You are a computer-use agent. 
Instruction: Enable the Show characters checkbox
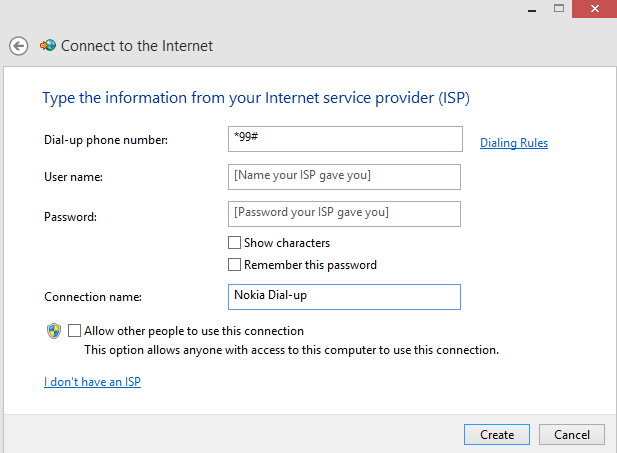pos(235,243)
